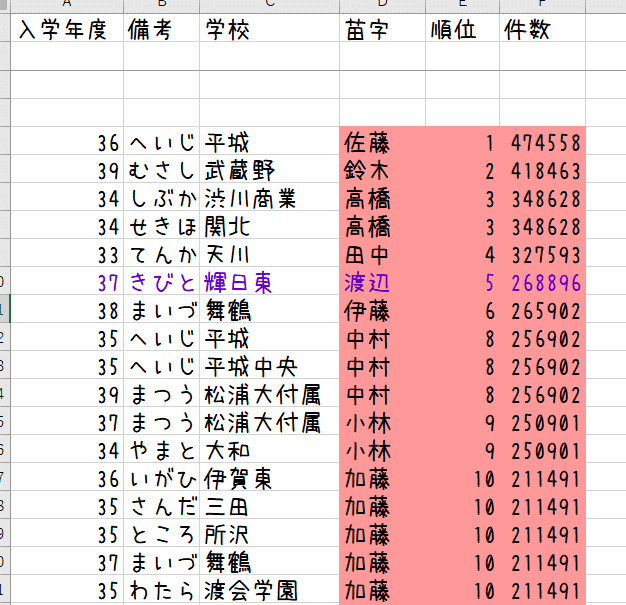Click the school cell 伊賀東

(269, 477)
